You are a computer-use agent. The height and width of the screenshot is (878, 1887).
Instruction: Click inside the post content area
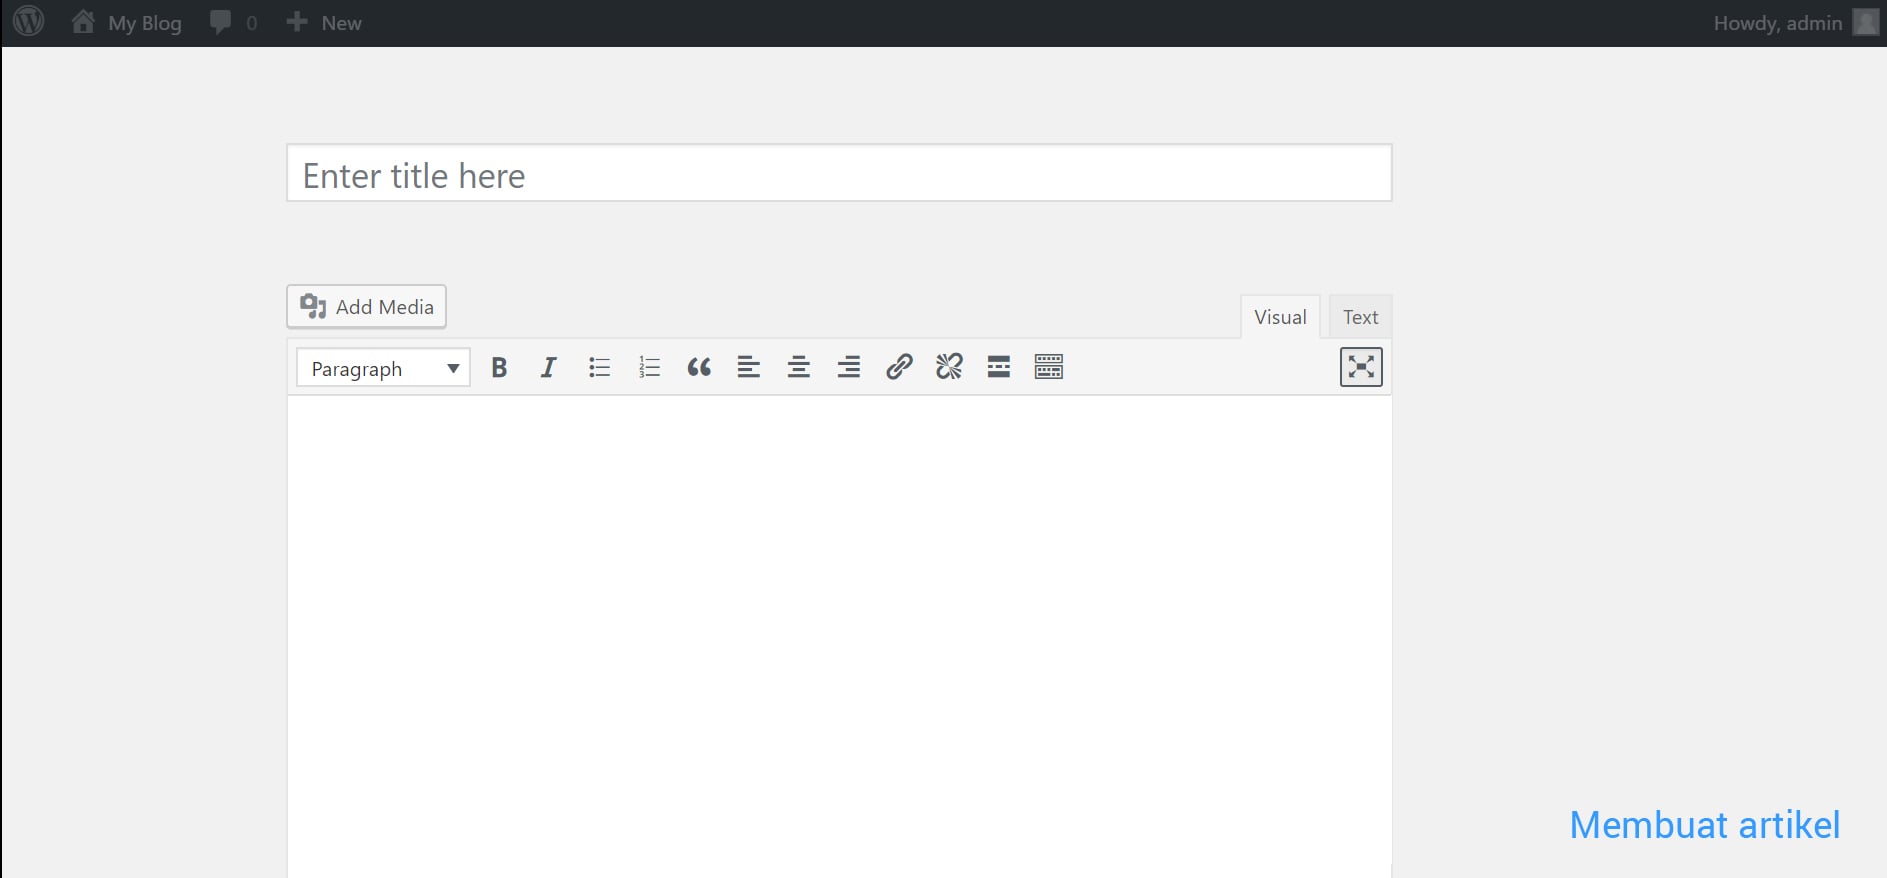tap(839, 637)
